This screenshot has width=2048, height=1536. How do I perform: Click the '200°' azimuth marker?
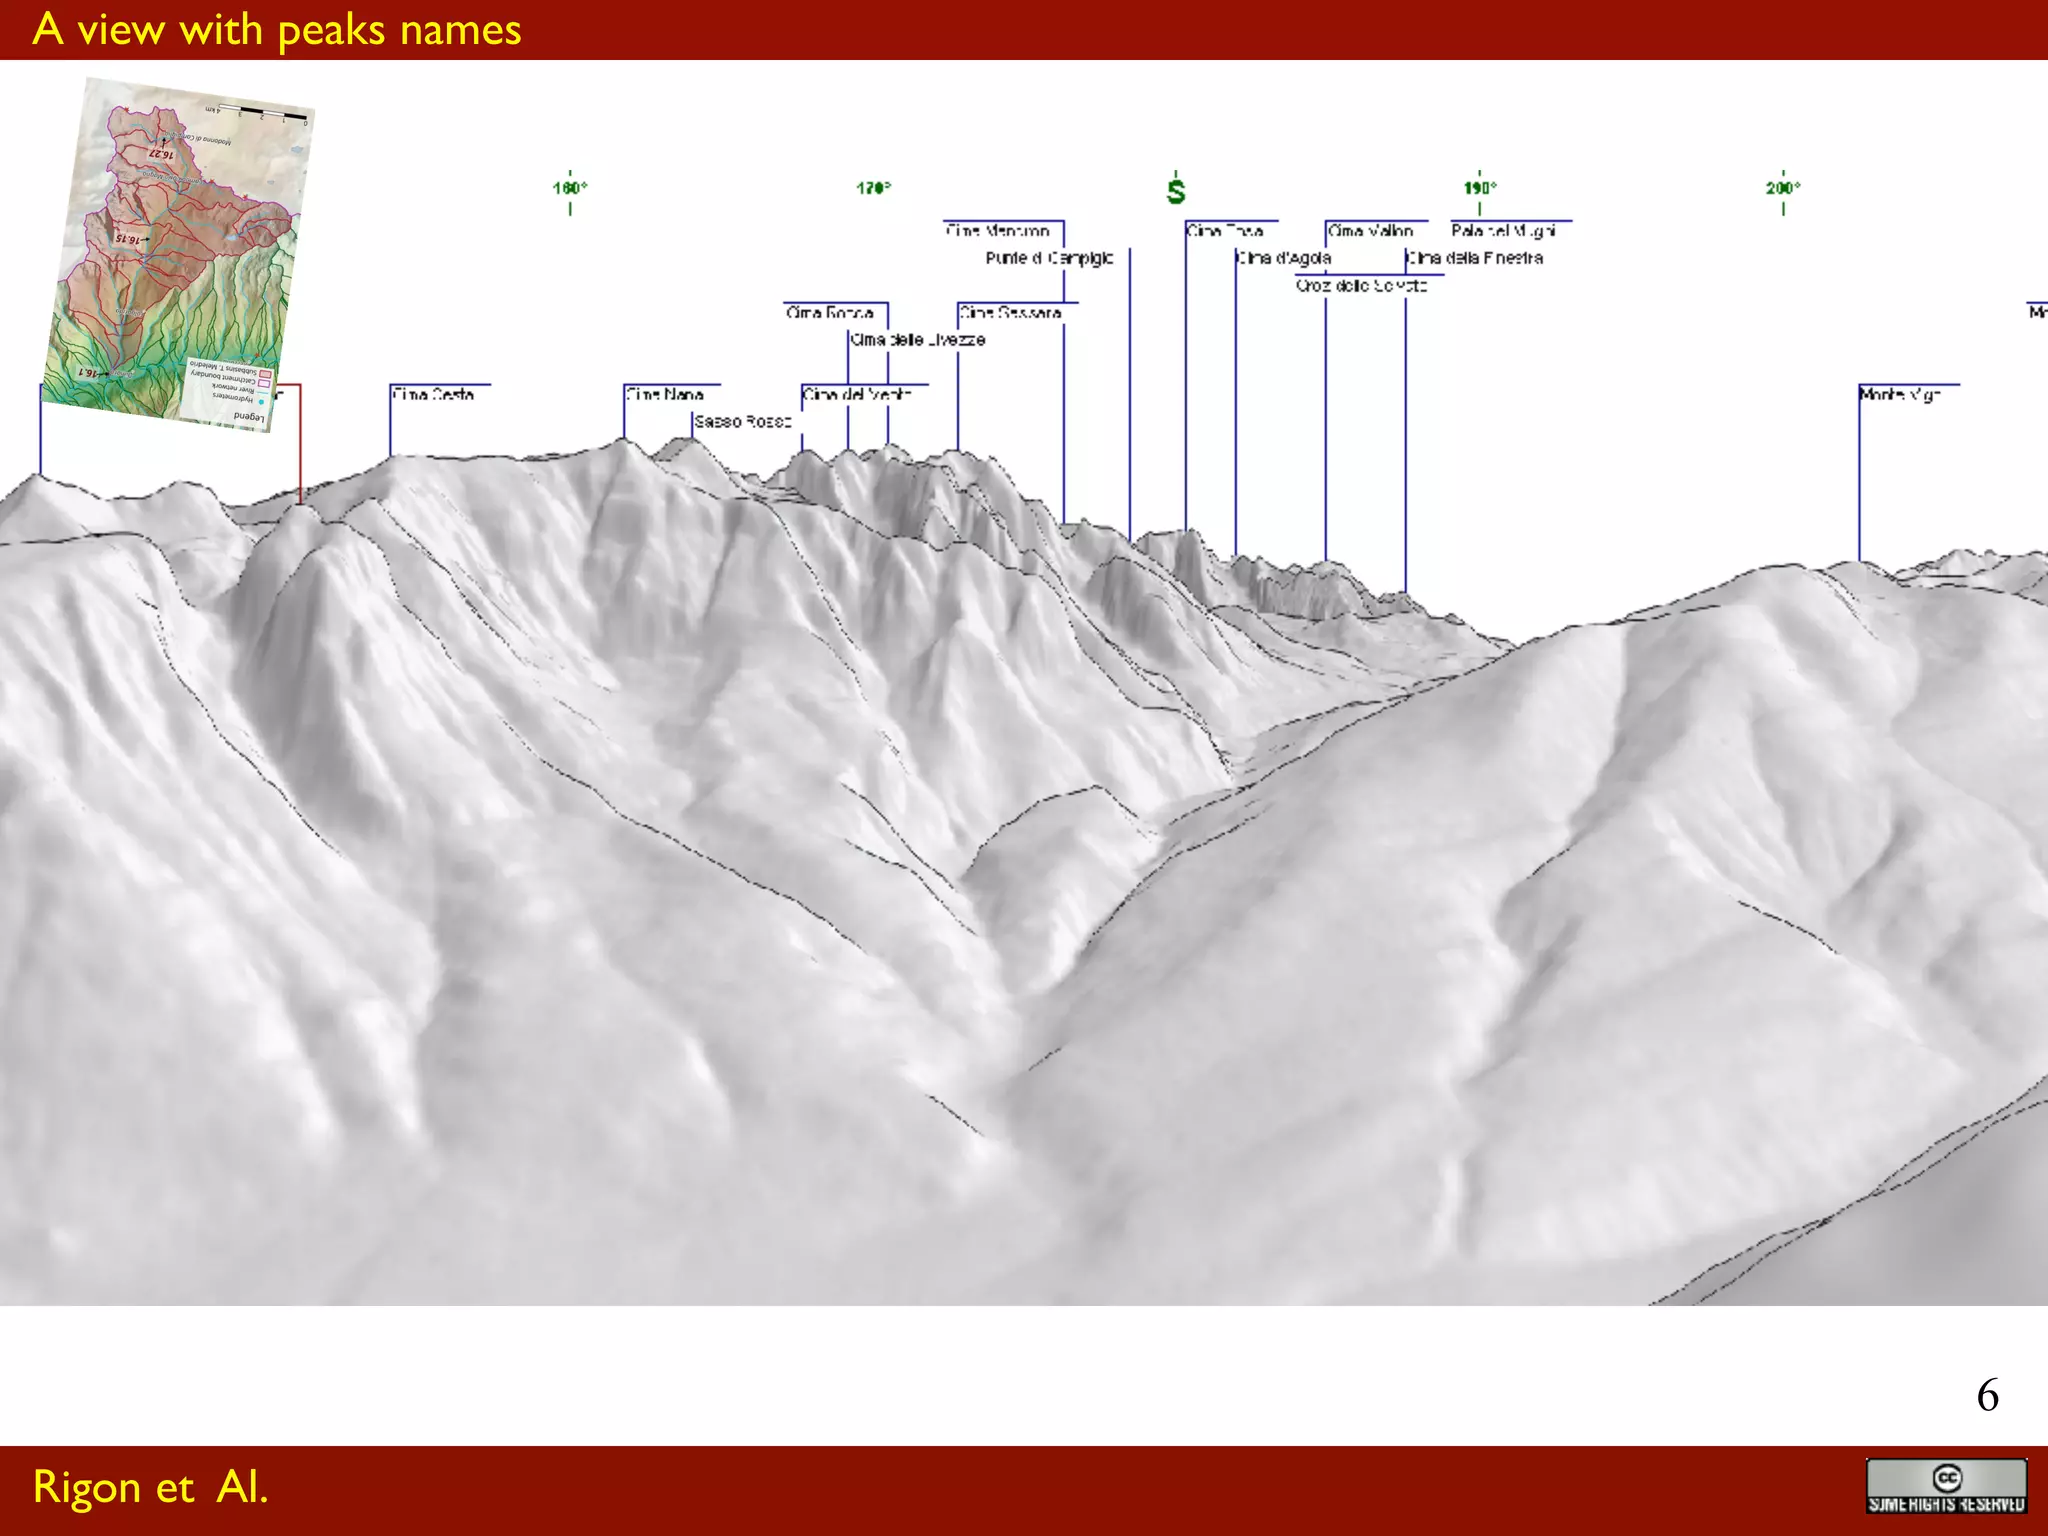tap(1783, 188)
